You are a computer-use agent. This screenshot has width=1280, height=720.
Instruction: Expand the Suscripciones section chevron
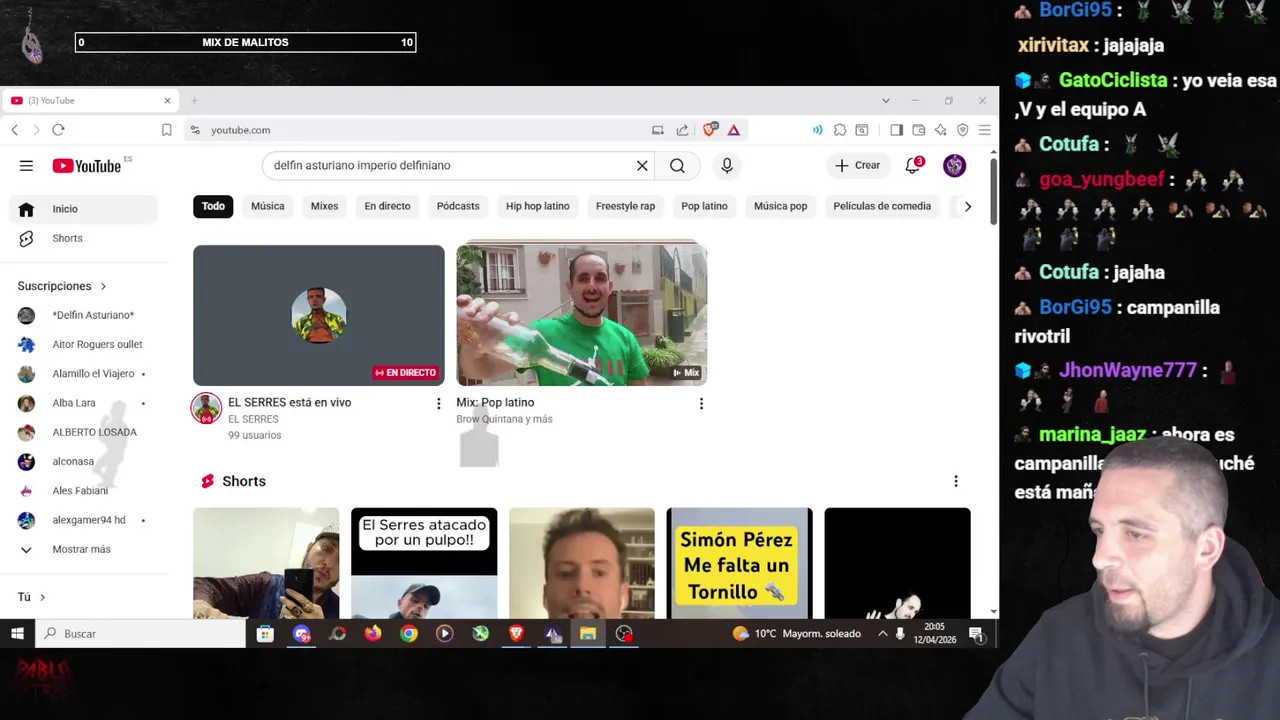tap(102, 286)
